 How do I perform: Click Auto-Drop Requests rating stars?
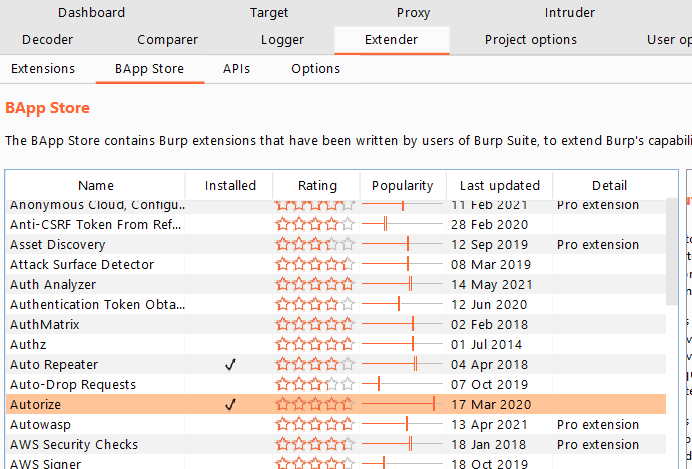click(x=316, y=385)
